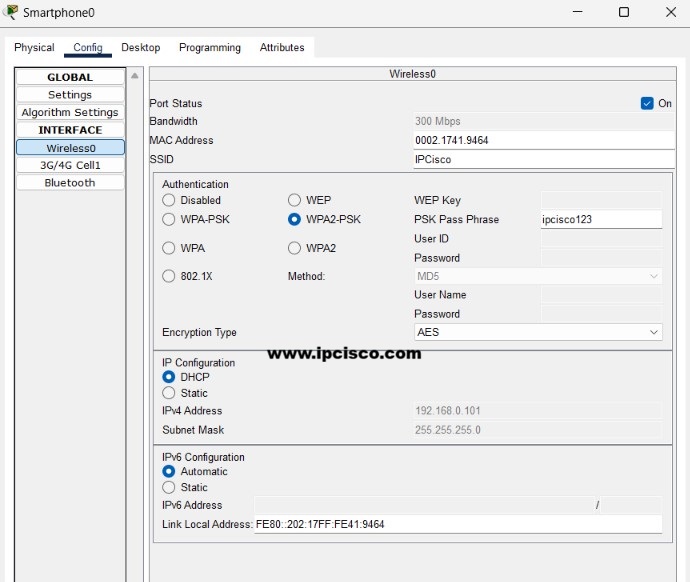
Task: Pick the plain WPA2 authentication radio
Action: (x=294, y=248)
